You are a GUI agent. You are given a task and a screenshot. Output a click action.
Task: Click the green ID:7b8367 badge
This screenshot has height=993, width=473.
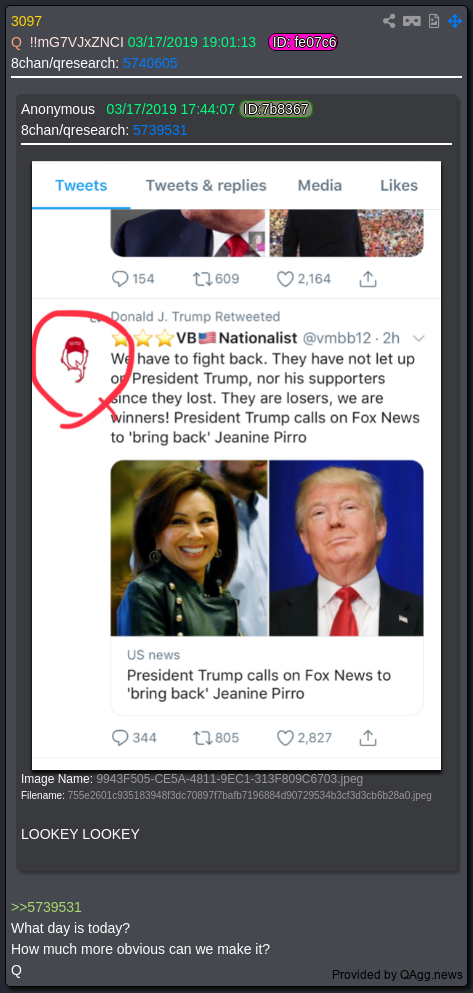click(x=276, y=110)
